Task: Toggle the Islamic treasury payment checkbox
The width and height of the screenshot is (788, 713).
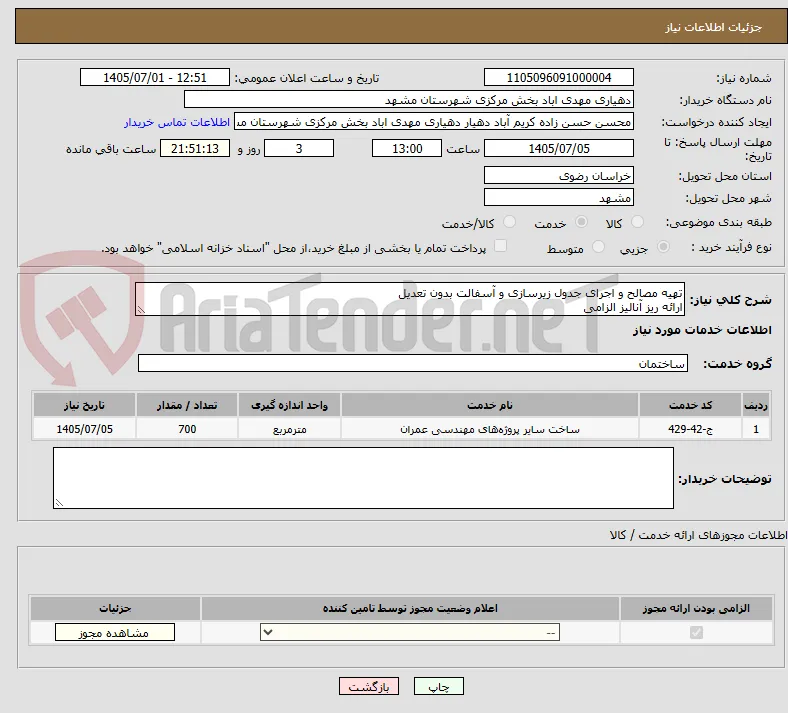Action: (x=501, y=246)
